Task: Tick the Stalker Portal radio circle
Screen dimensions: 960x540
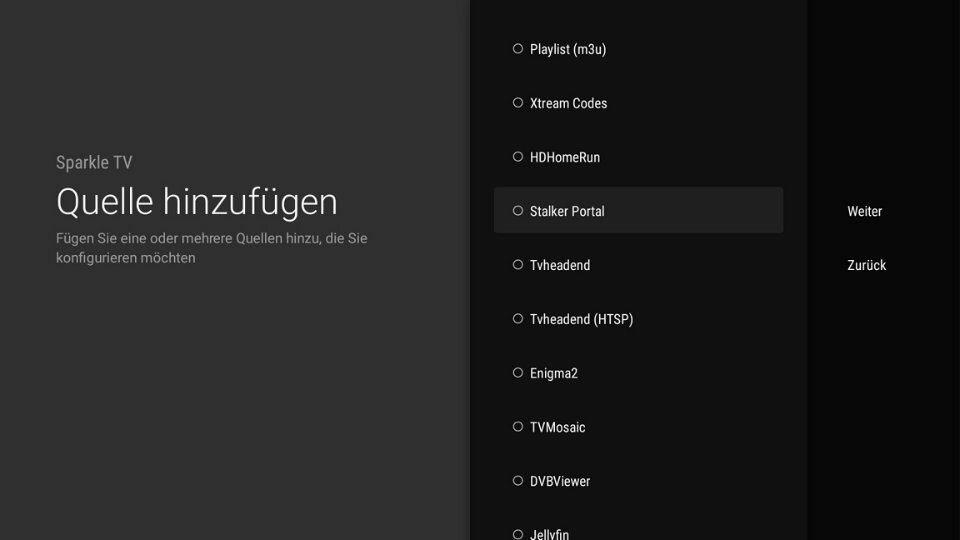Action: tap(518, 210)
